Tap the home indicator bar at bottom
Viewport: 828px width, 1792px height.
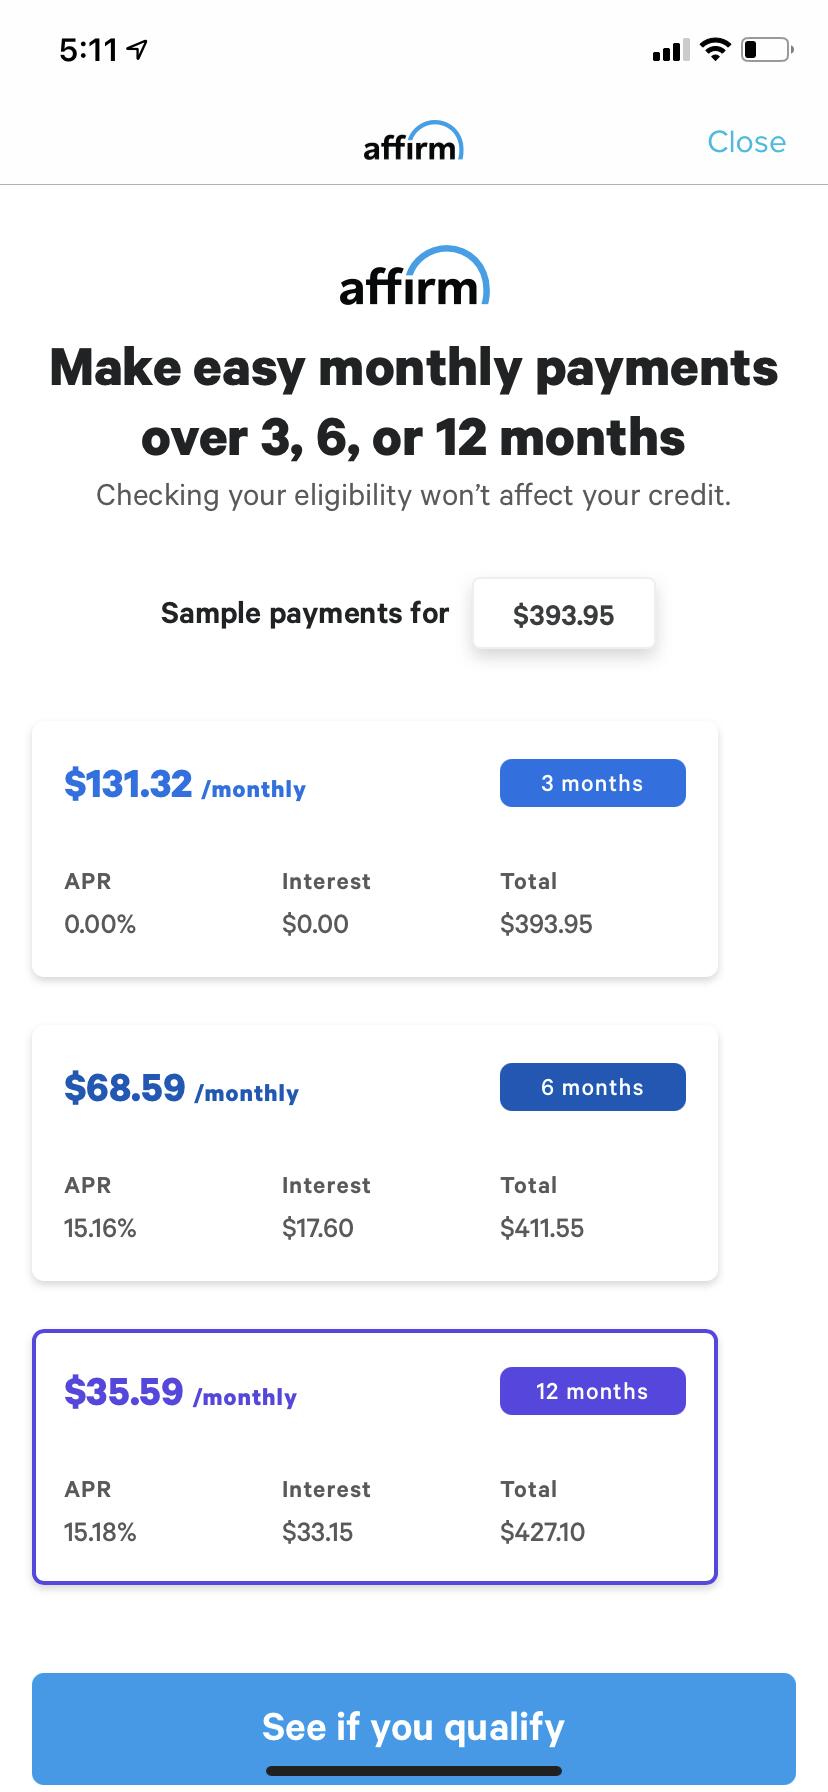click(414, 1771)
